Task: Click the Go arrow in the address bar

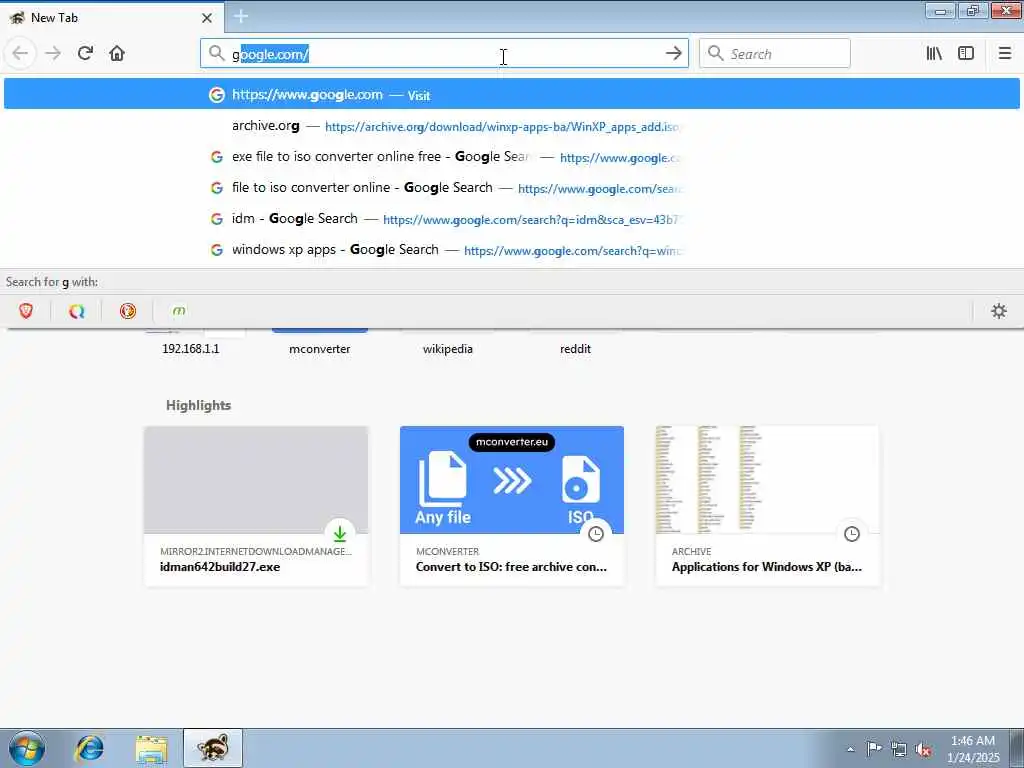Action: coord(673,54)
